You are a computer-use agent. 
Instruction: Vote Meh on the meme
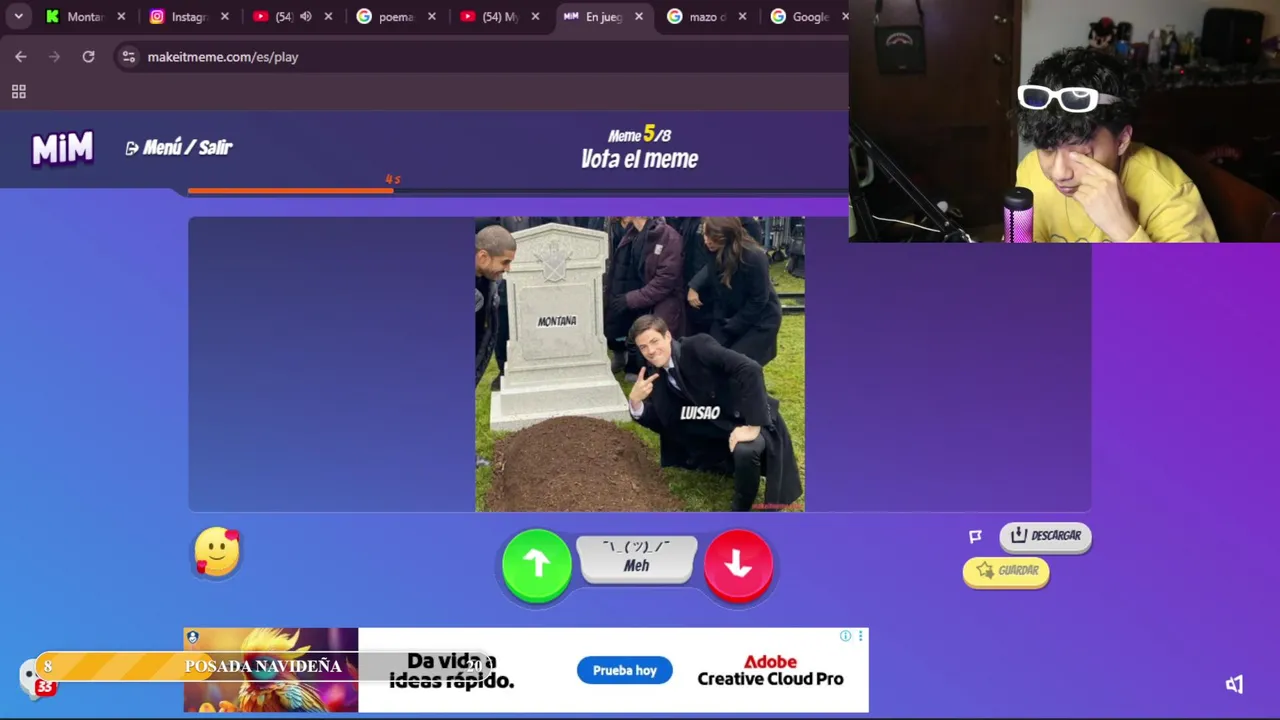[x=637, y=558]
